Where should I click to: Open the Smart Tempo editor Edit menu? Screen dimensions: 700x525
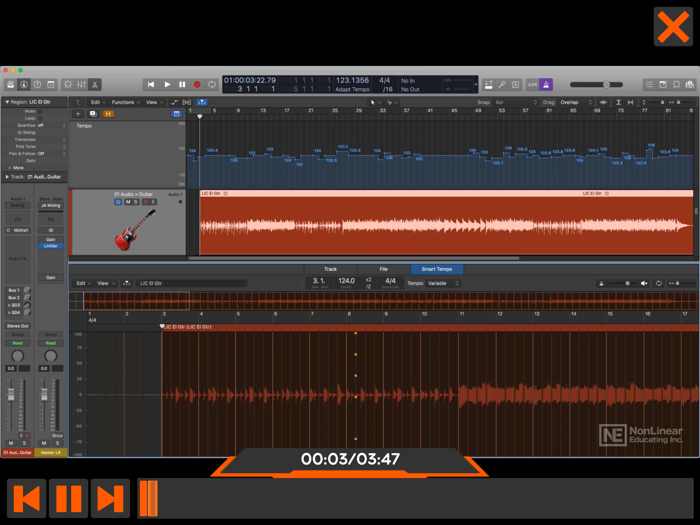click(x=83, y=283)
